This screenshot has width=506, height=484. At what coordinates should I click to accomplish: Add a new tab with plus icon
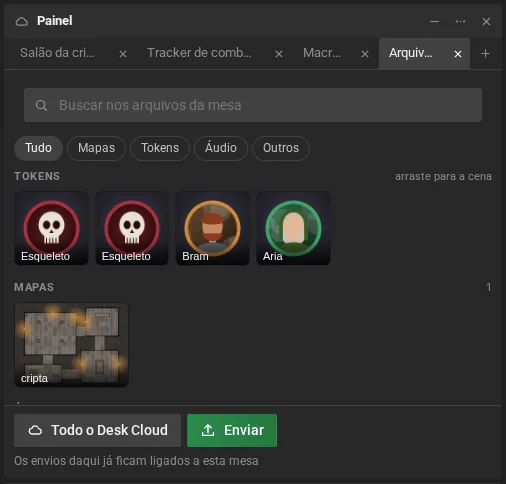click(485, 54)
